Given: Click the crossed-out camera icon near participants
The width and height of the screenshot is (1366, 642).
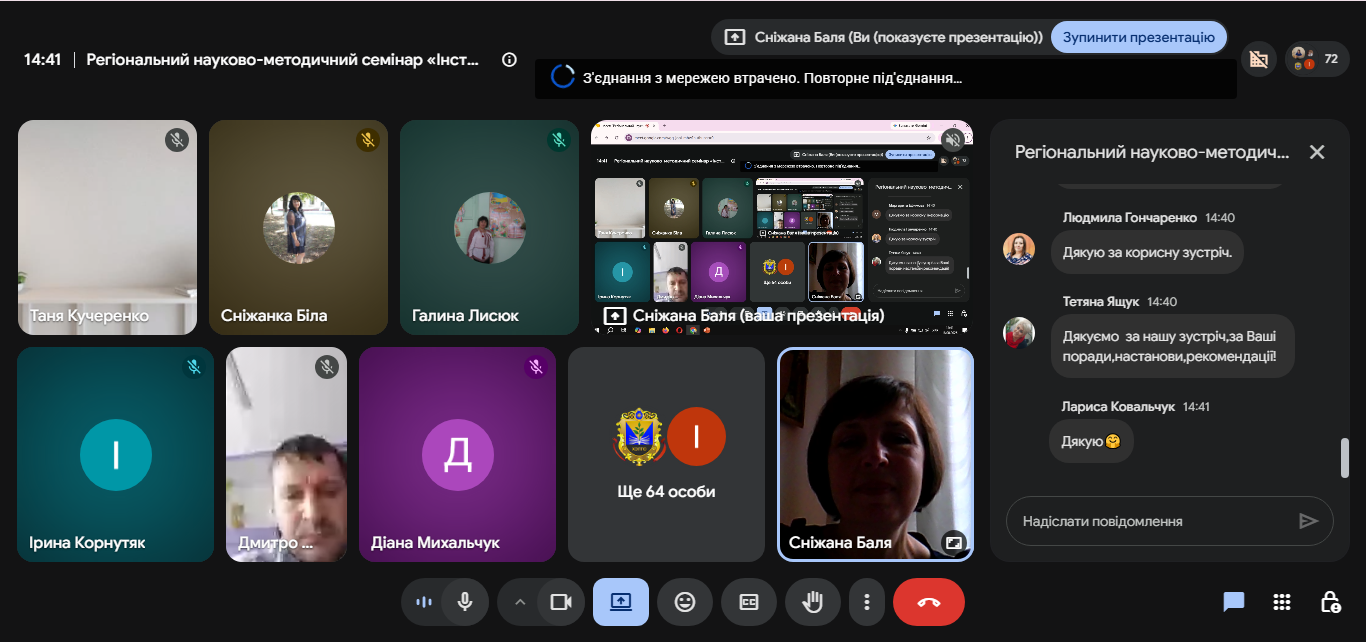Looking at the screenshot, I should [1258, 59].
